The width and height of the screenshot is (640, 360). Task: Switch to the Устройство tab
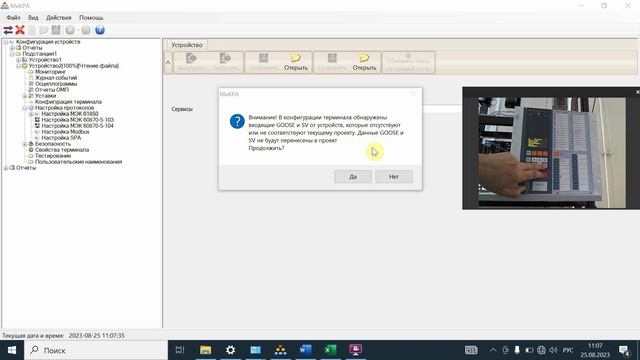(x=187, y=45)
